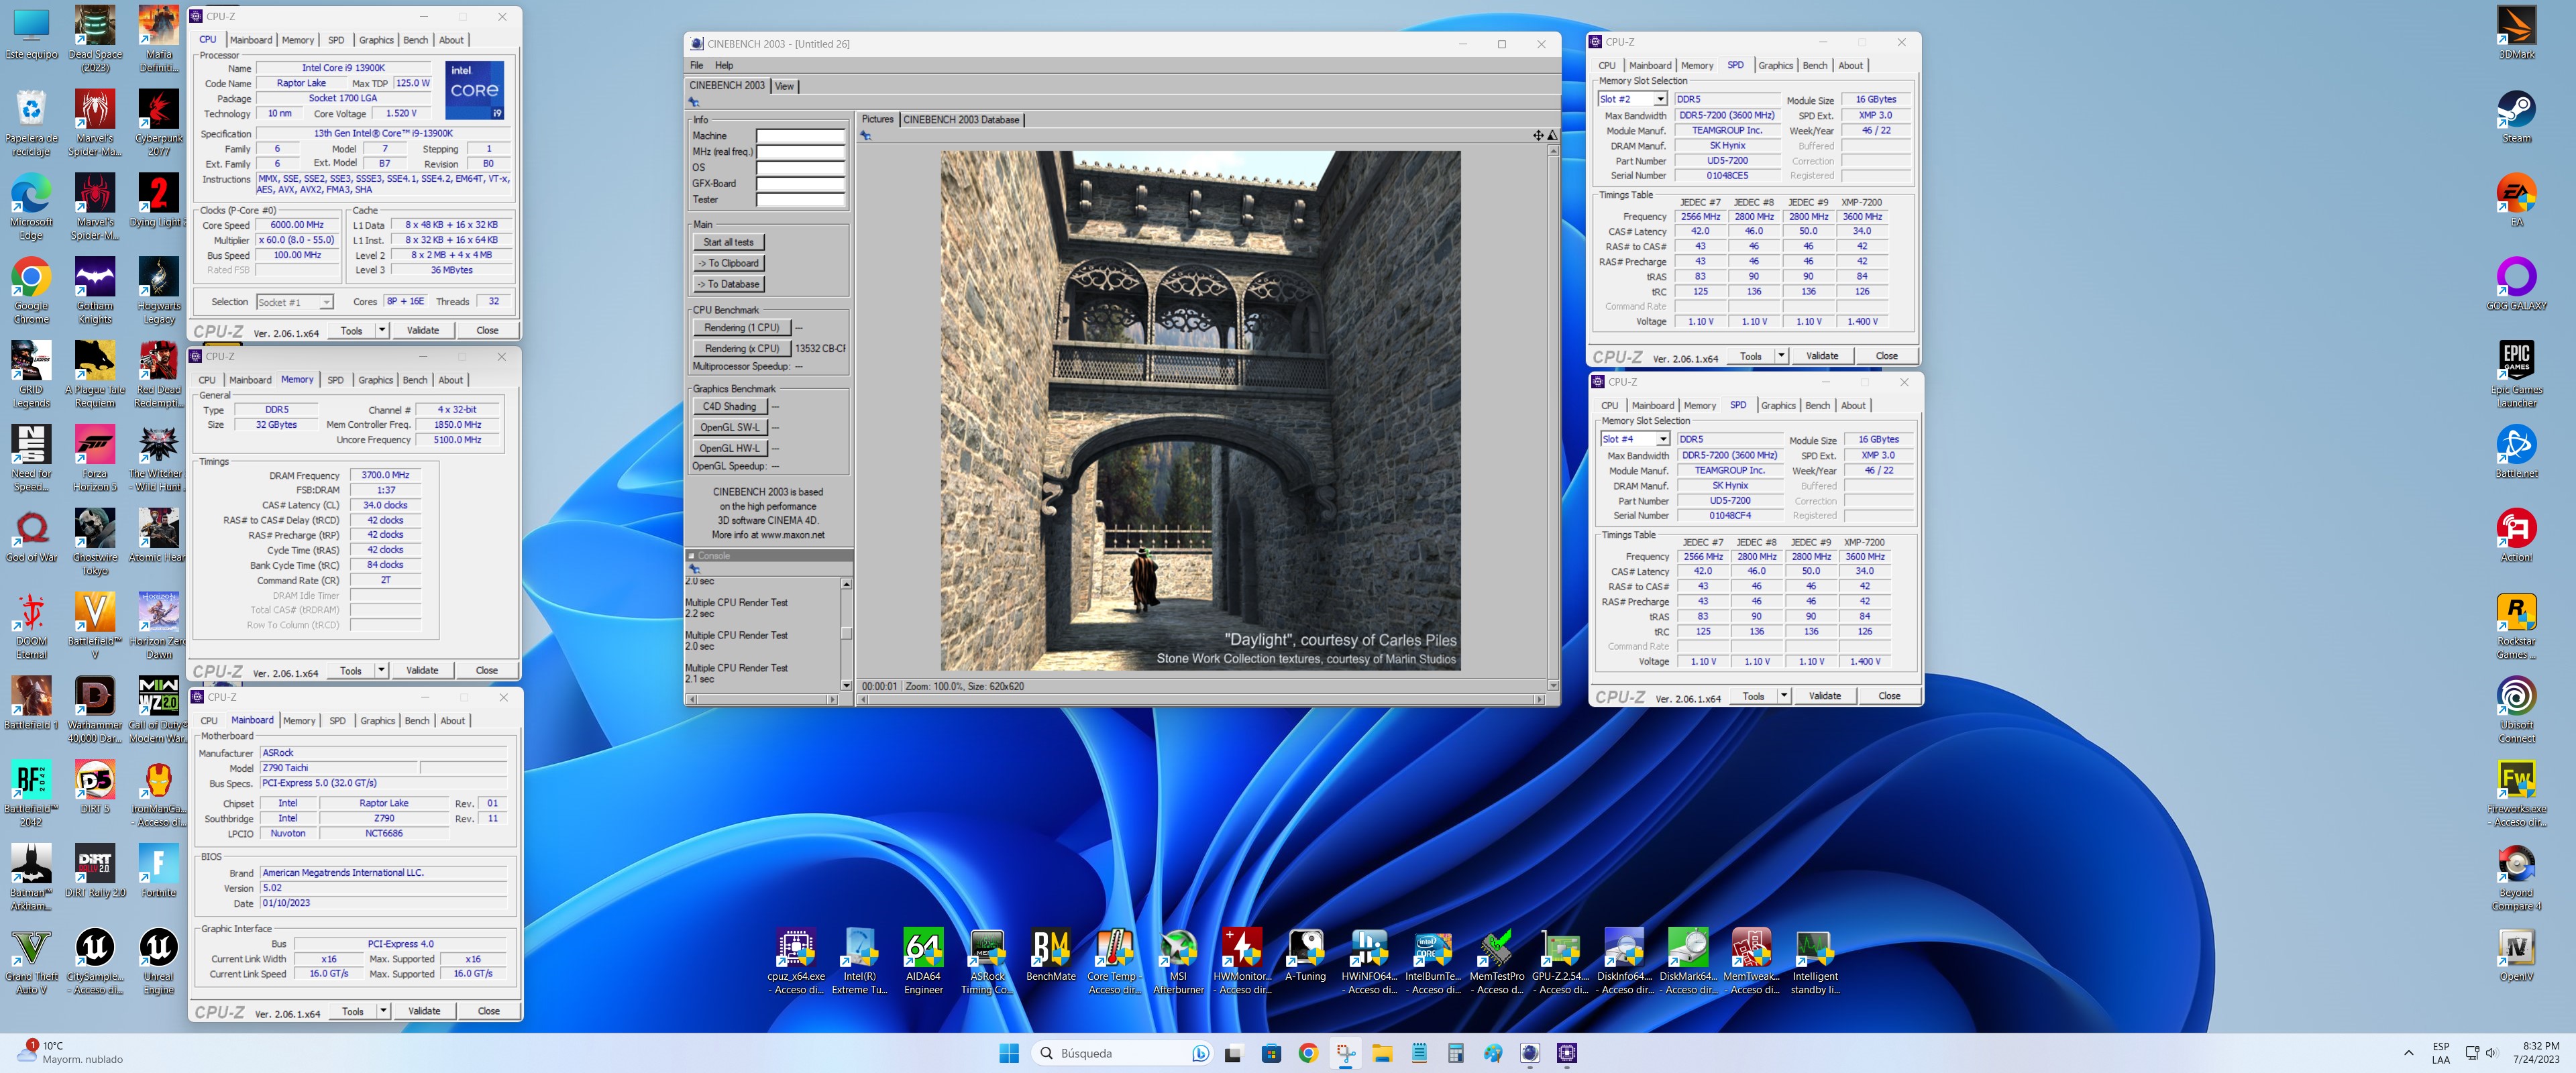Launch the MemTestPro desktop shortcut

click(1497, 961)
